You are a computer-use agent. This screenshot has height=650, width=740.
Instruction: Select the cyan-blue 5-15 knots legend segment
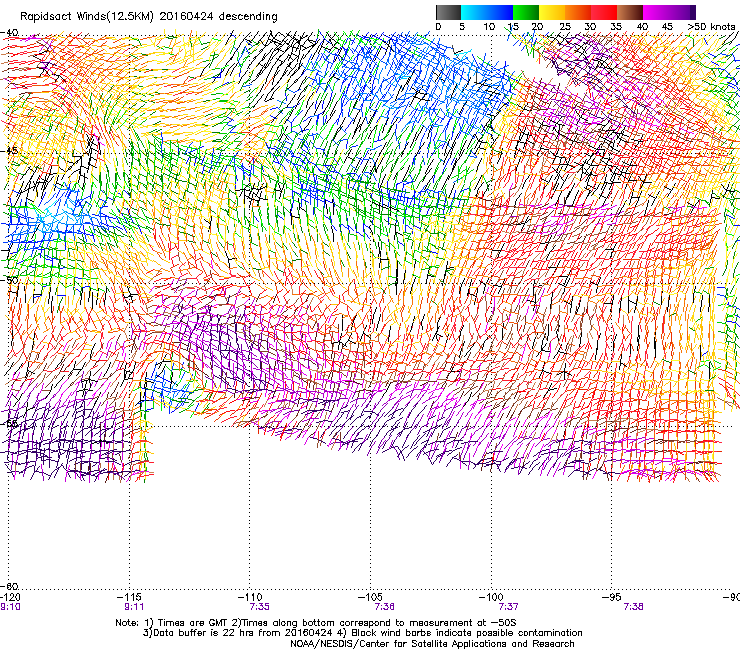point(487,12)
